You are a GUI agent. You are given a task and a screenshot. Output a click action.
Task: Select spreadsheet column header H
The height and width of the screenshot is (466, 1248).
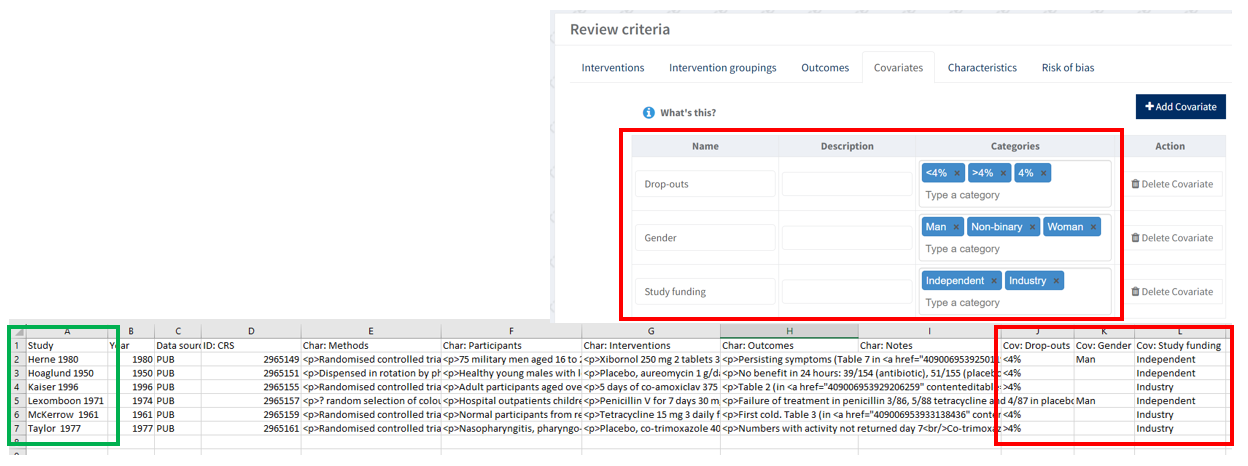tap(788, 332)
